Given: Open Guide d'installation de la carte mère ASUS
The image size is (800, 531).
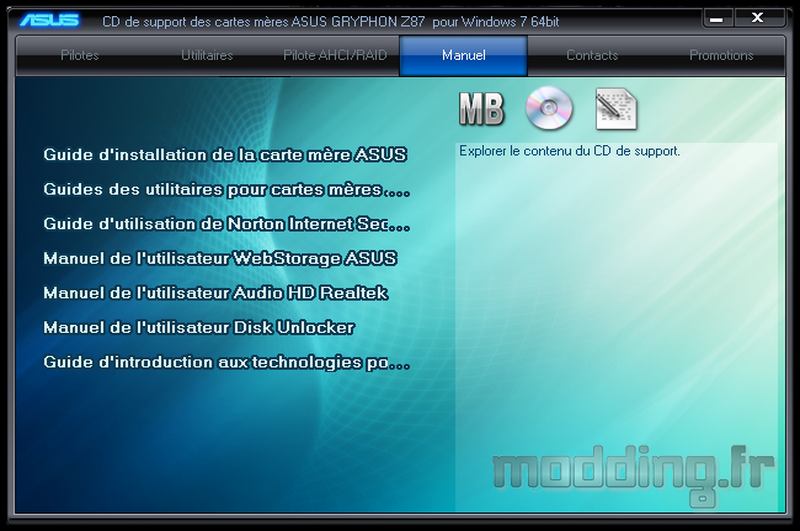Looking at the screenshot, I should 225,155.
